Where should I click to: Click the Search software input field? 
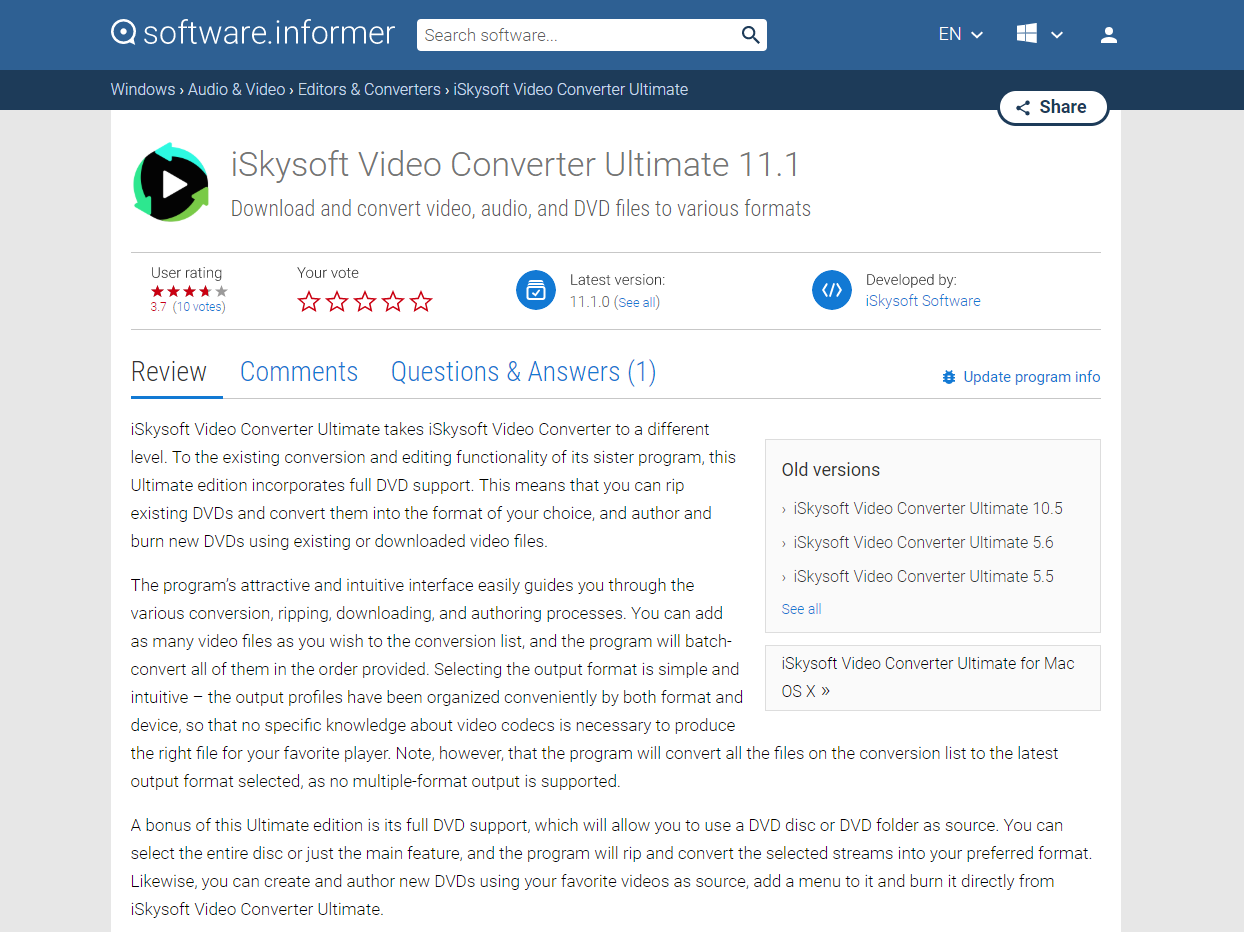pyautogui.click(x=578, y=35)
